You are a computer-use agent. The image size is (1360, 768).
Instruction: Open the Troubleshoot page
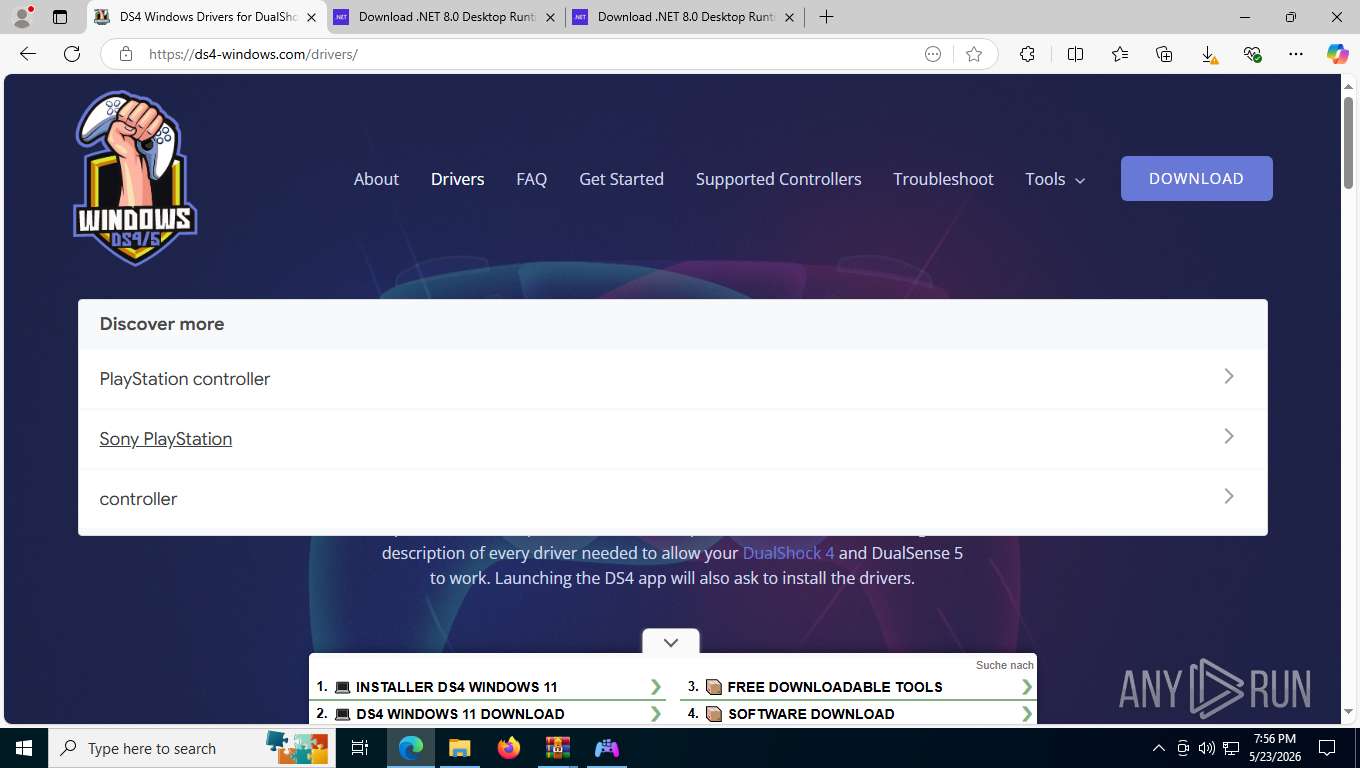(x=943, y=179)
